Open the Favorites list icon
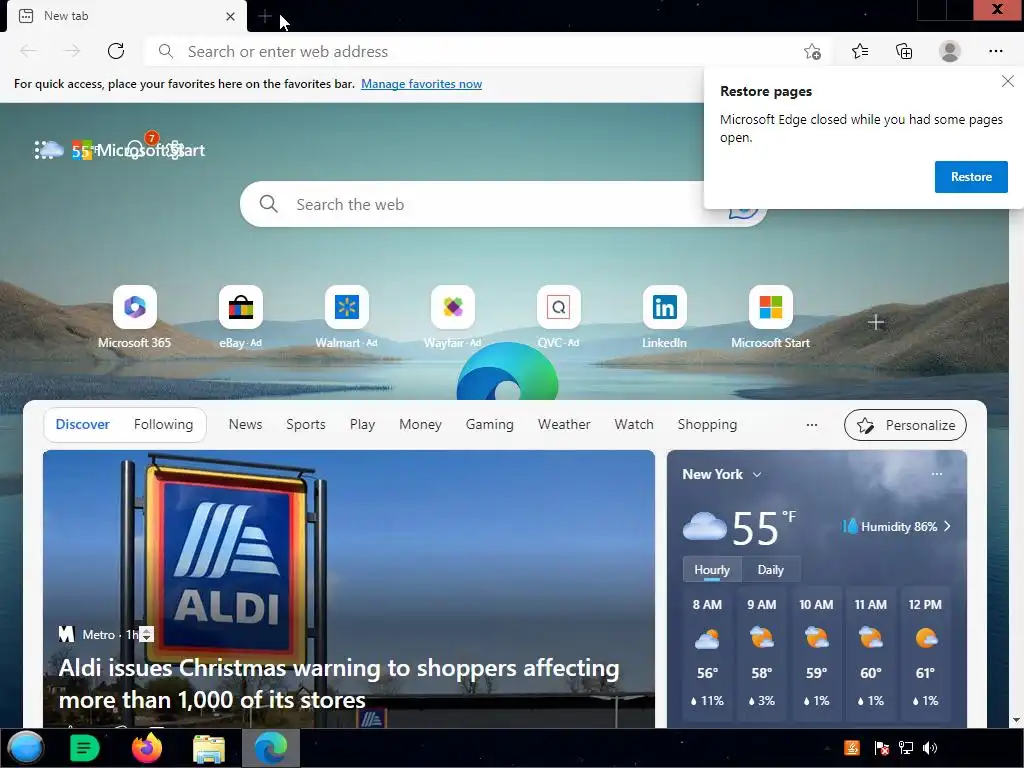This screenshot has width=1024, height=768. [859, 51]
